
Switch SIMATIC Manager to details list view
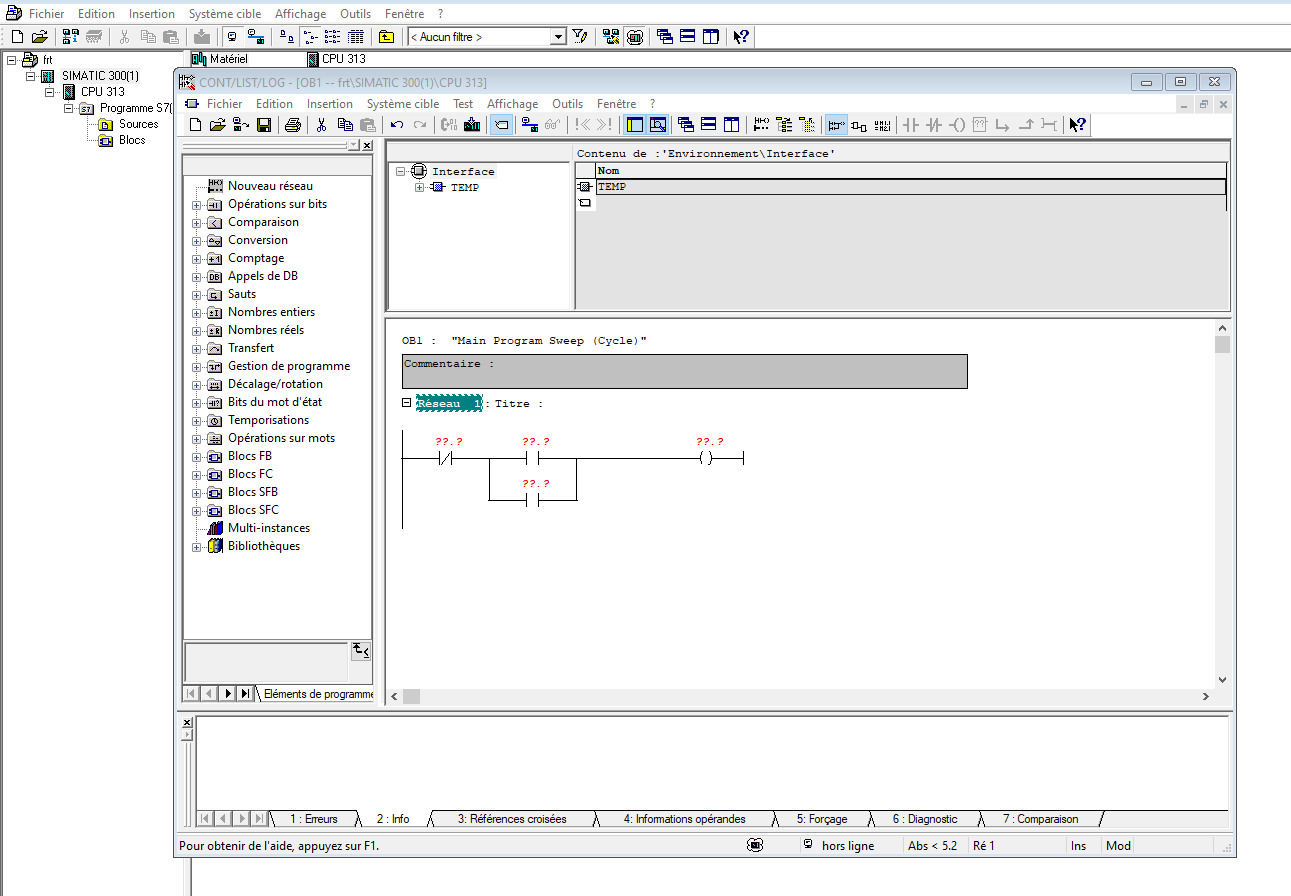[x=355, y=37]
